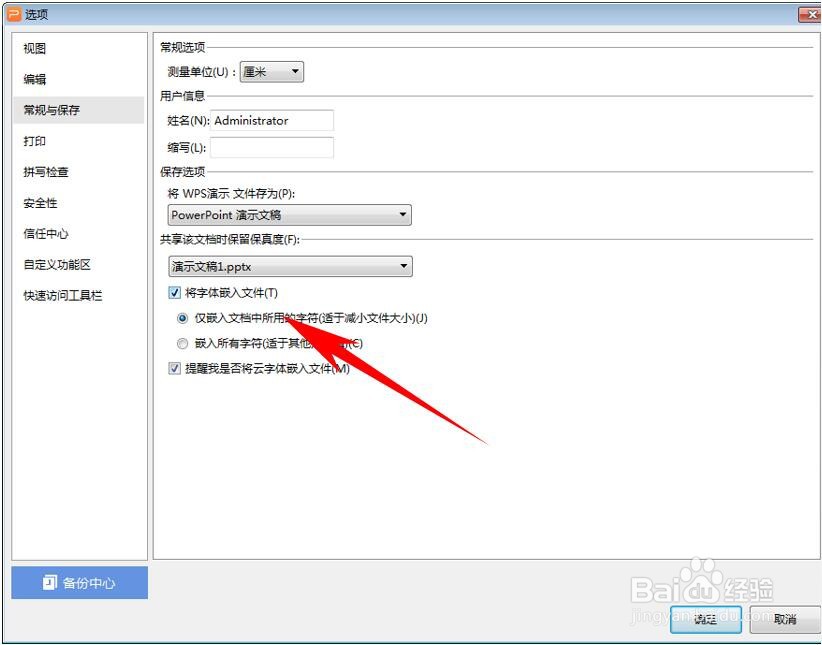The image size is (822, 645).
Task: Click the 备份中心 icon
Action: point(49,583)
